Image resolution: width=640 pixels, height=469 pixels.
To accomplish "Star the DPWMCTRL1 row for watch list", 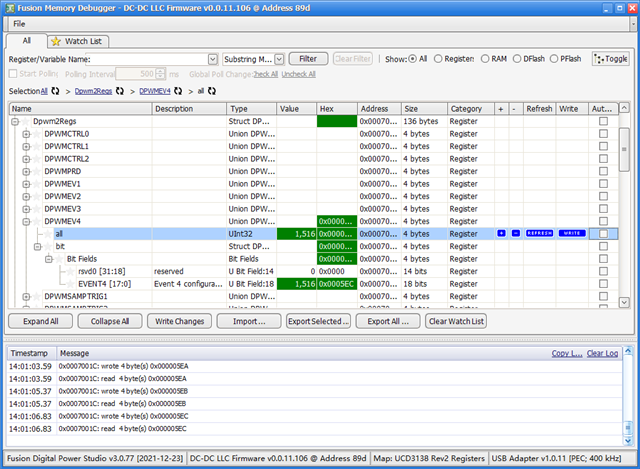I will (37, 146).
